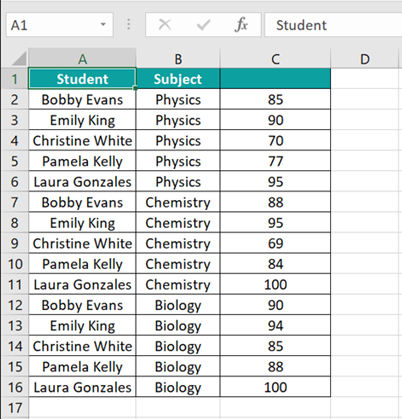
Task: Click score 95 in row 6
Action: point(275,182)
